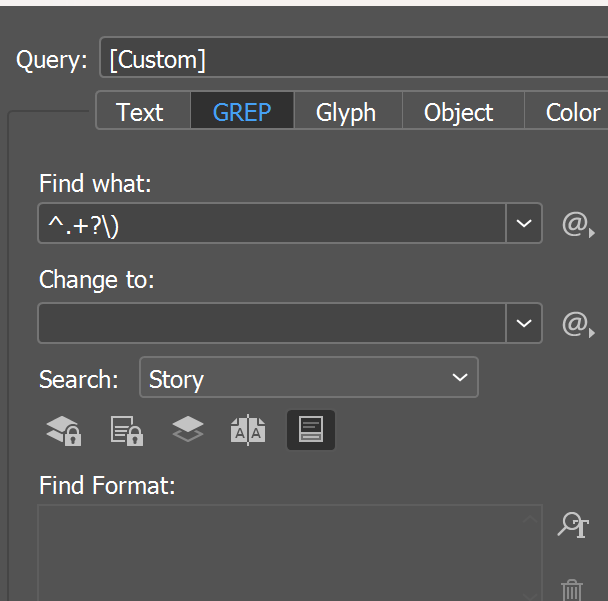Open the Object tab

(x=459, y=112)
